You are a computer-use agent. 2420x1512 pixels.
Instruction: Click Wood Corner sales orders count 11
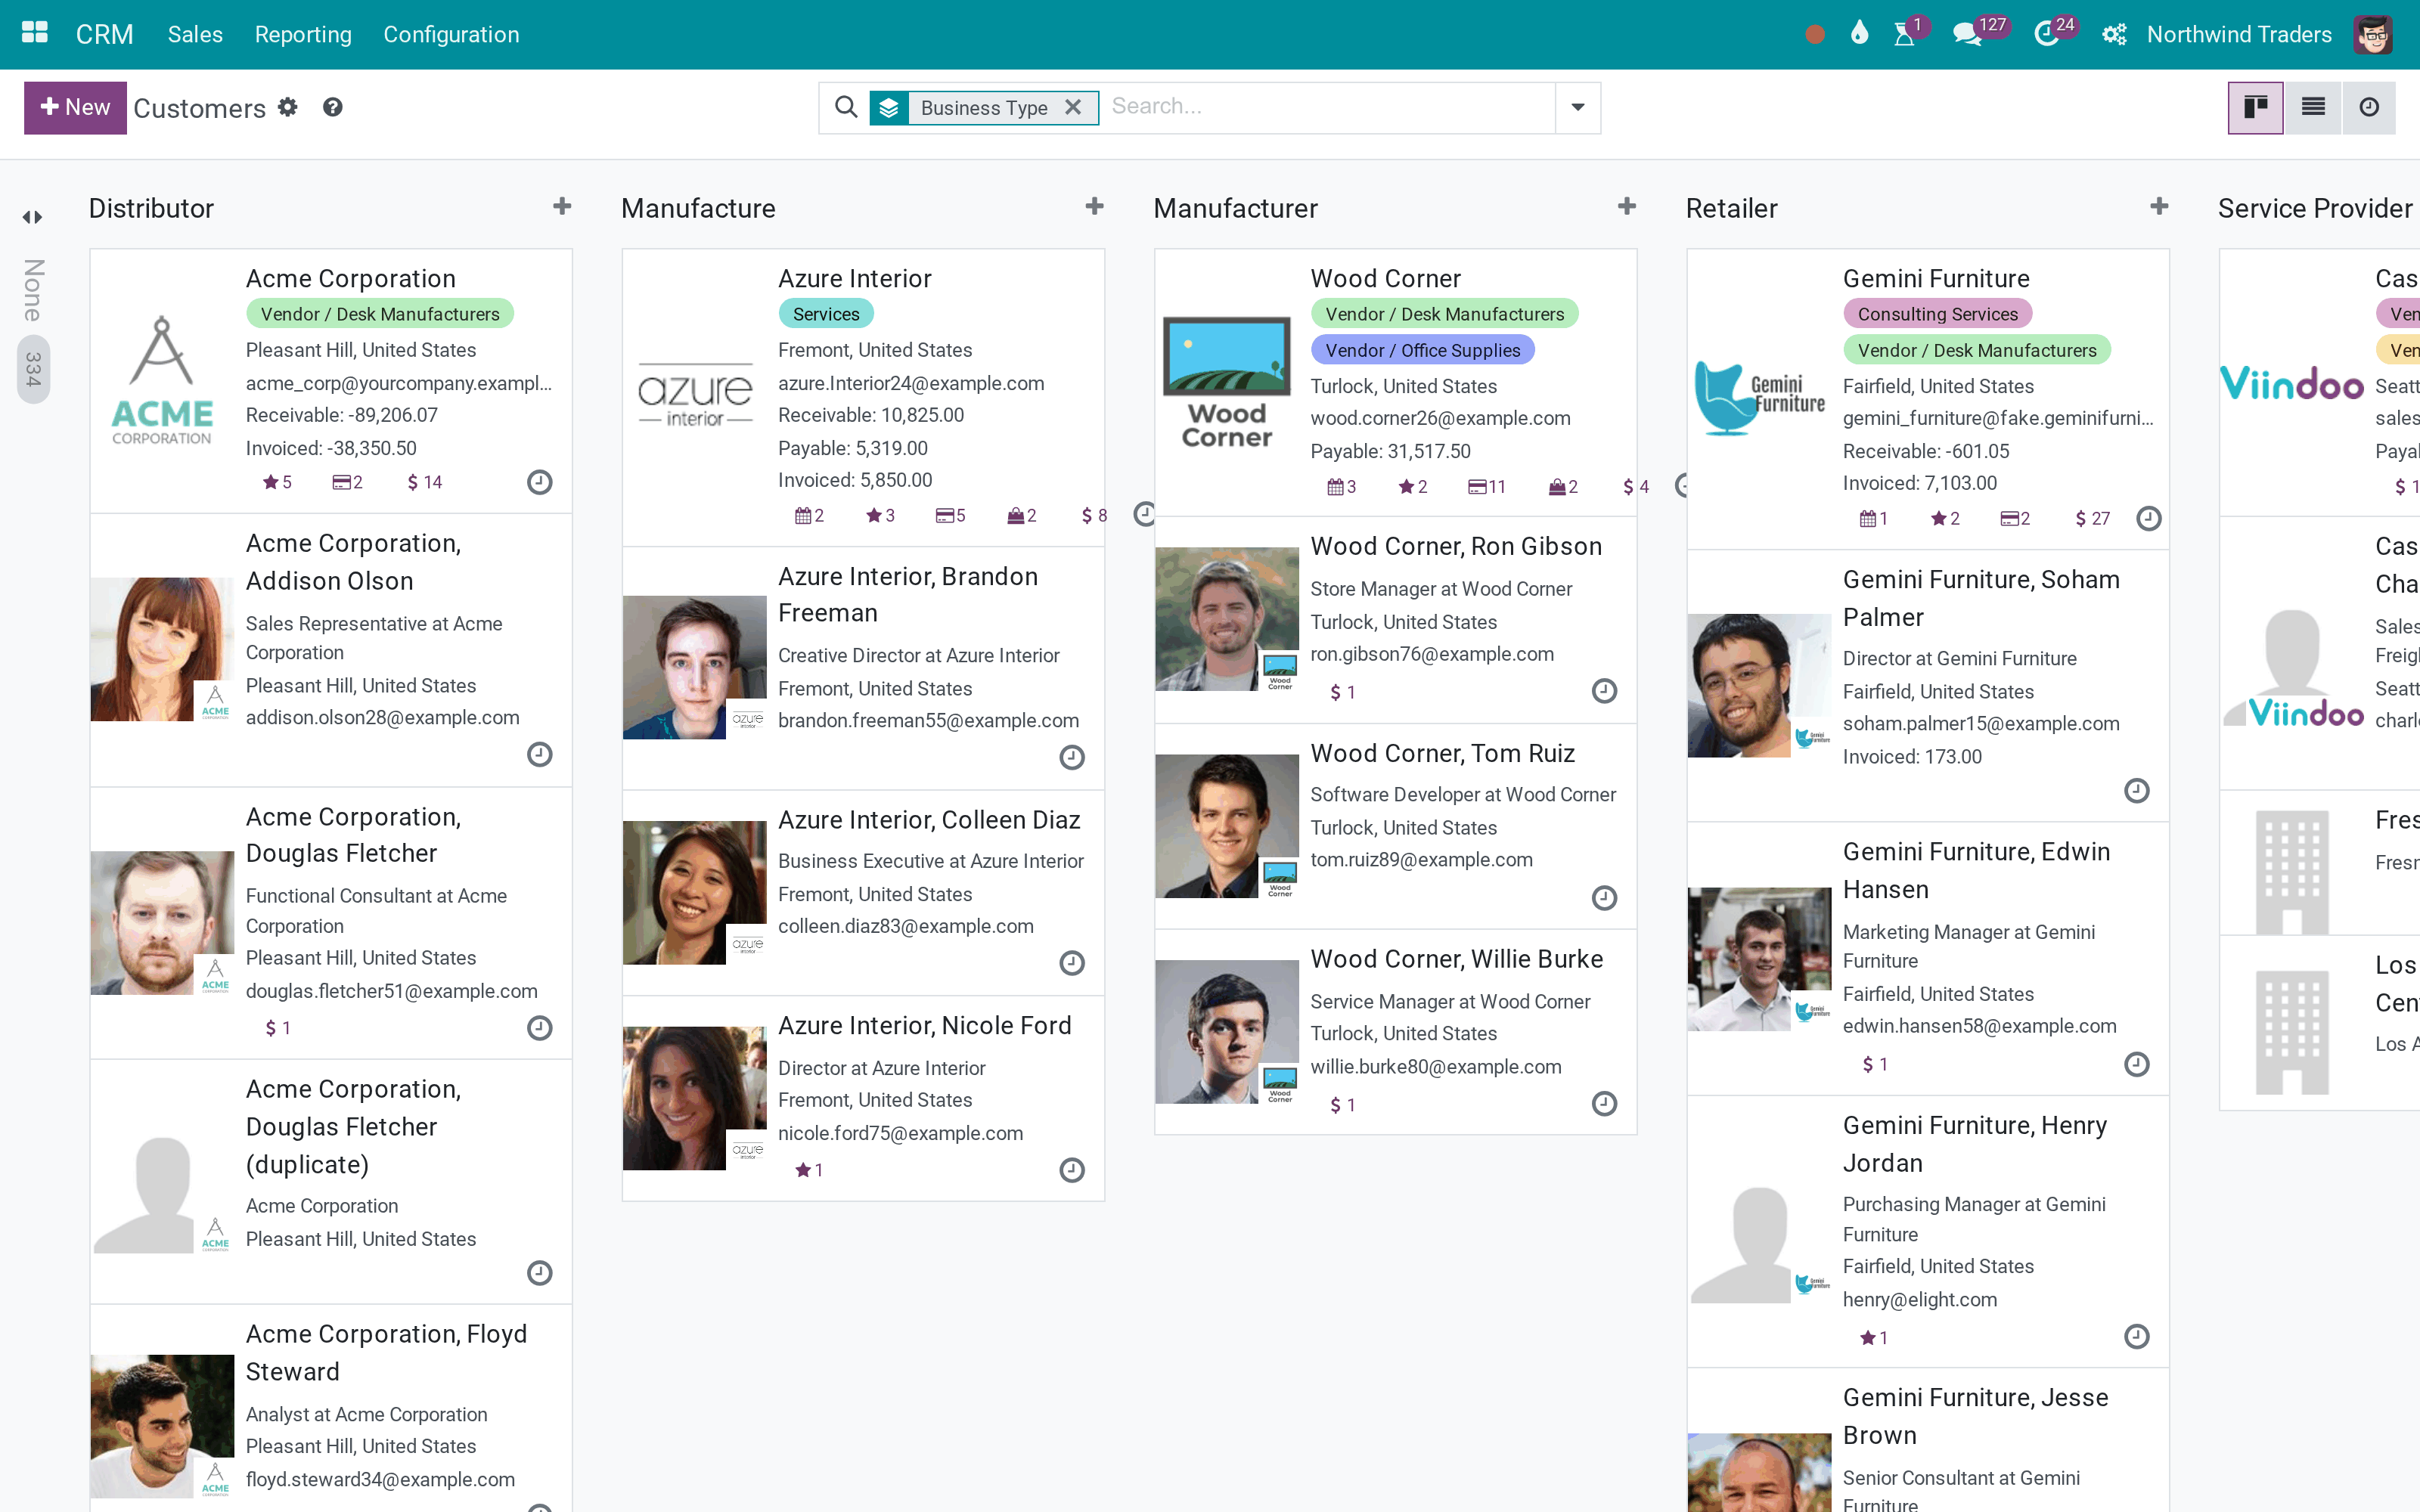pyautogui.click(x=1487, y=487)
